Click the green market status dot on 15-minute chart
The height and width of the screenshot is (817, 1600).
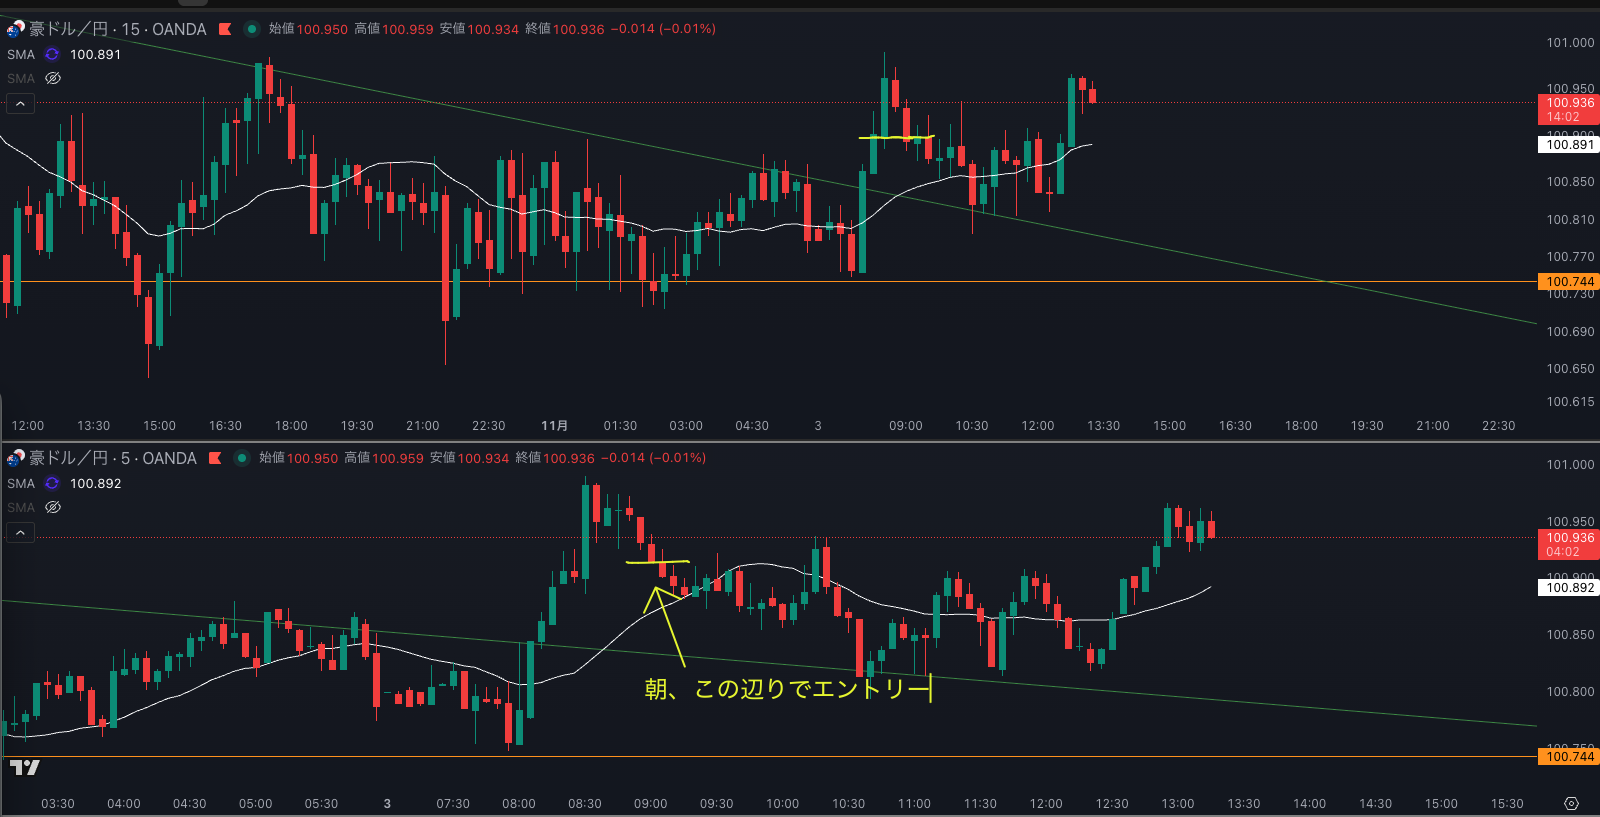251,29
